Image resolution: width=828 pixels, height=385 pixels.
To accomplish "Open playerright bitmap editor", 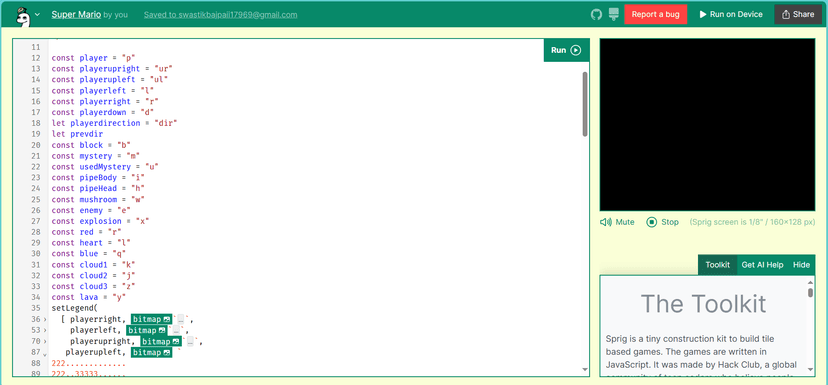I will point(152,319).
